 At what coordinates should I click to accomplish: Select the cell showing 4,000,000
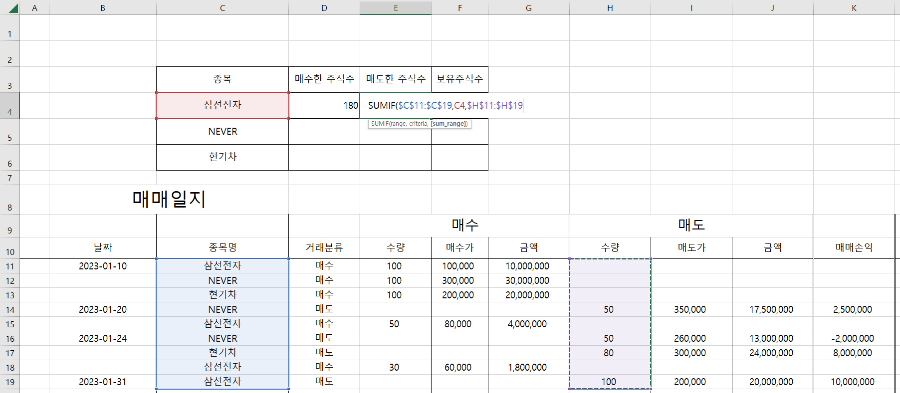[529, 324]
